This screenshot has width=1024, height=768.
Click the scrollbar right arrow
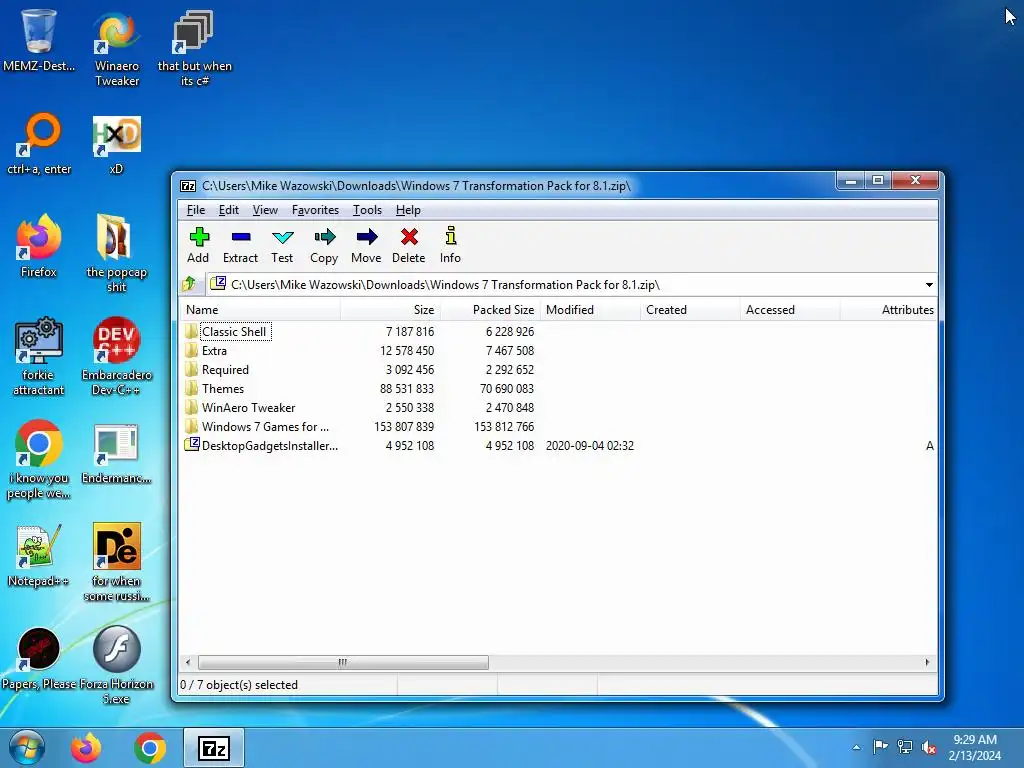coord(927,662)
